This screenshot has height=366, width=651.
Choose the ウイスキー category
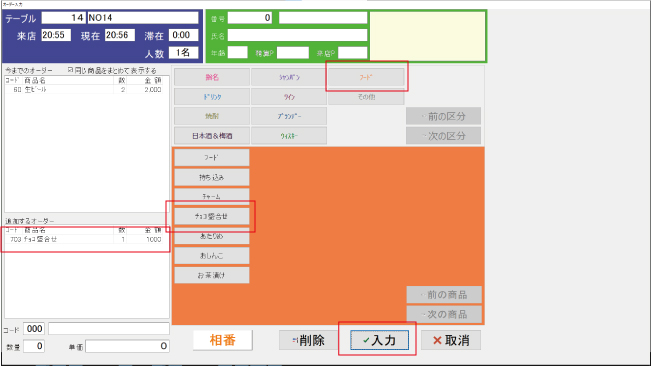289,136
